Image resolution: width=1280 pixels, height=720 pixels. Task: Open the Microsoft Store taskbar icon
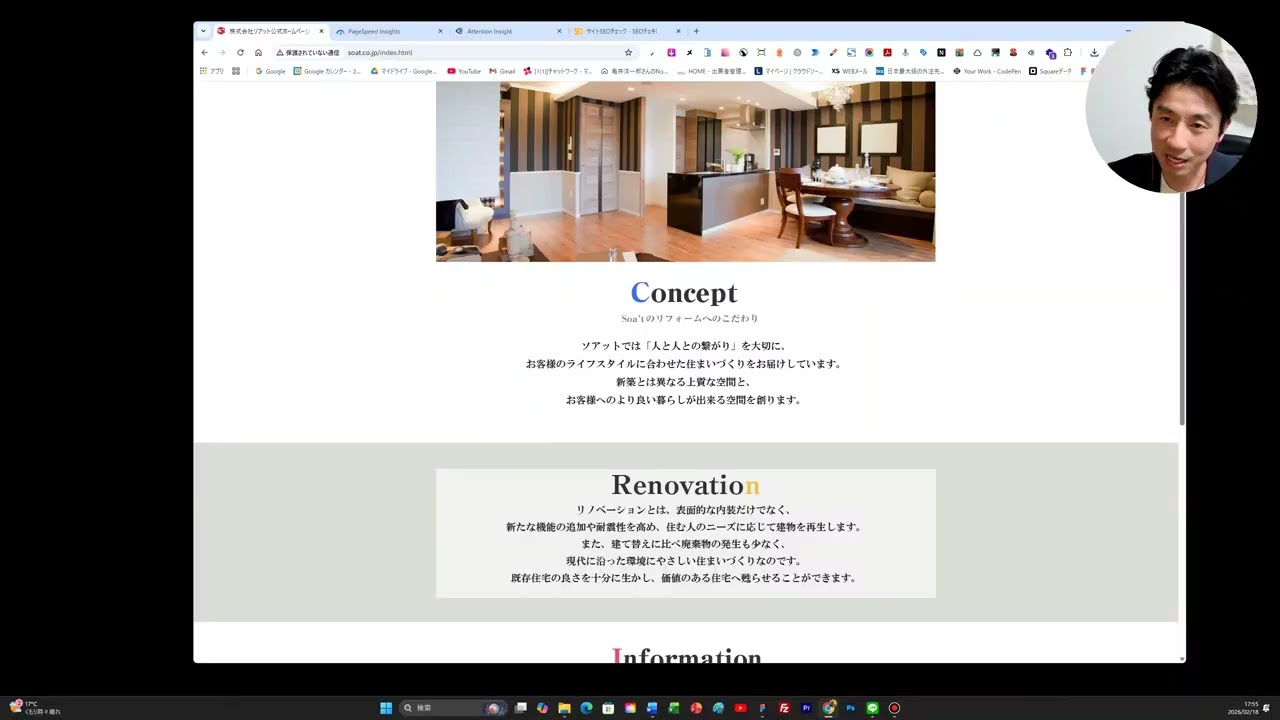tap(608, 708)
